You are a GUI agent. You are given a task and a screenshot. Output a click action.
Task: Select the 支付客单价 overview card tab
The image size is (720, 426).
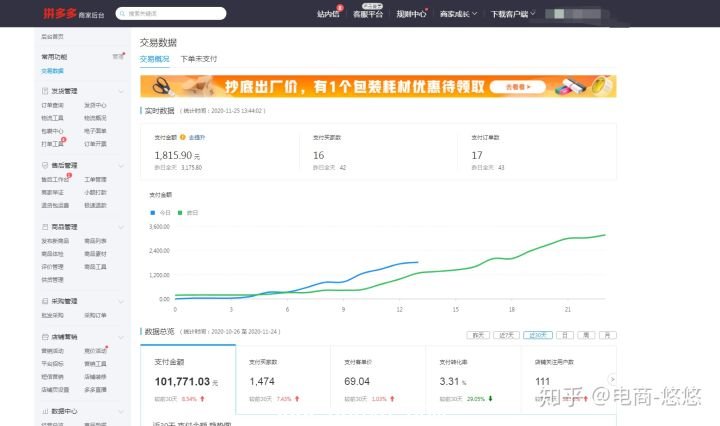[x=378, y=379]
